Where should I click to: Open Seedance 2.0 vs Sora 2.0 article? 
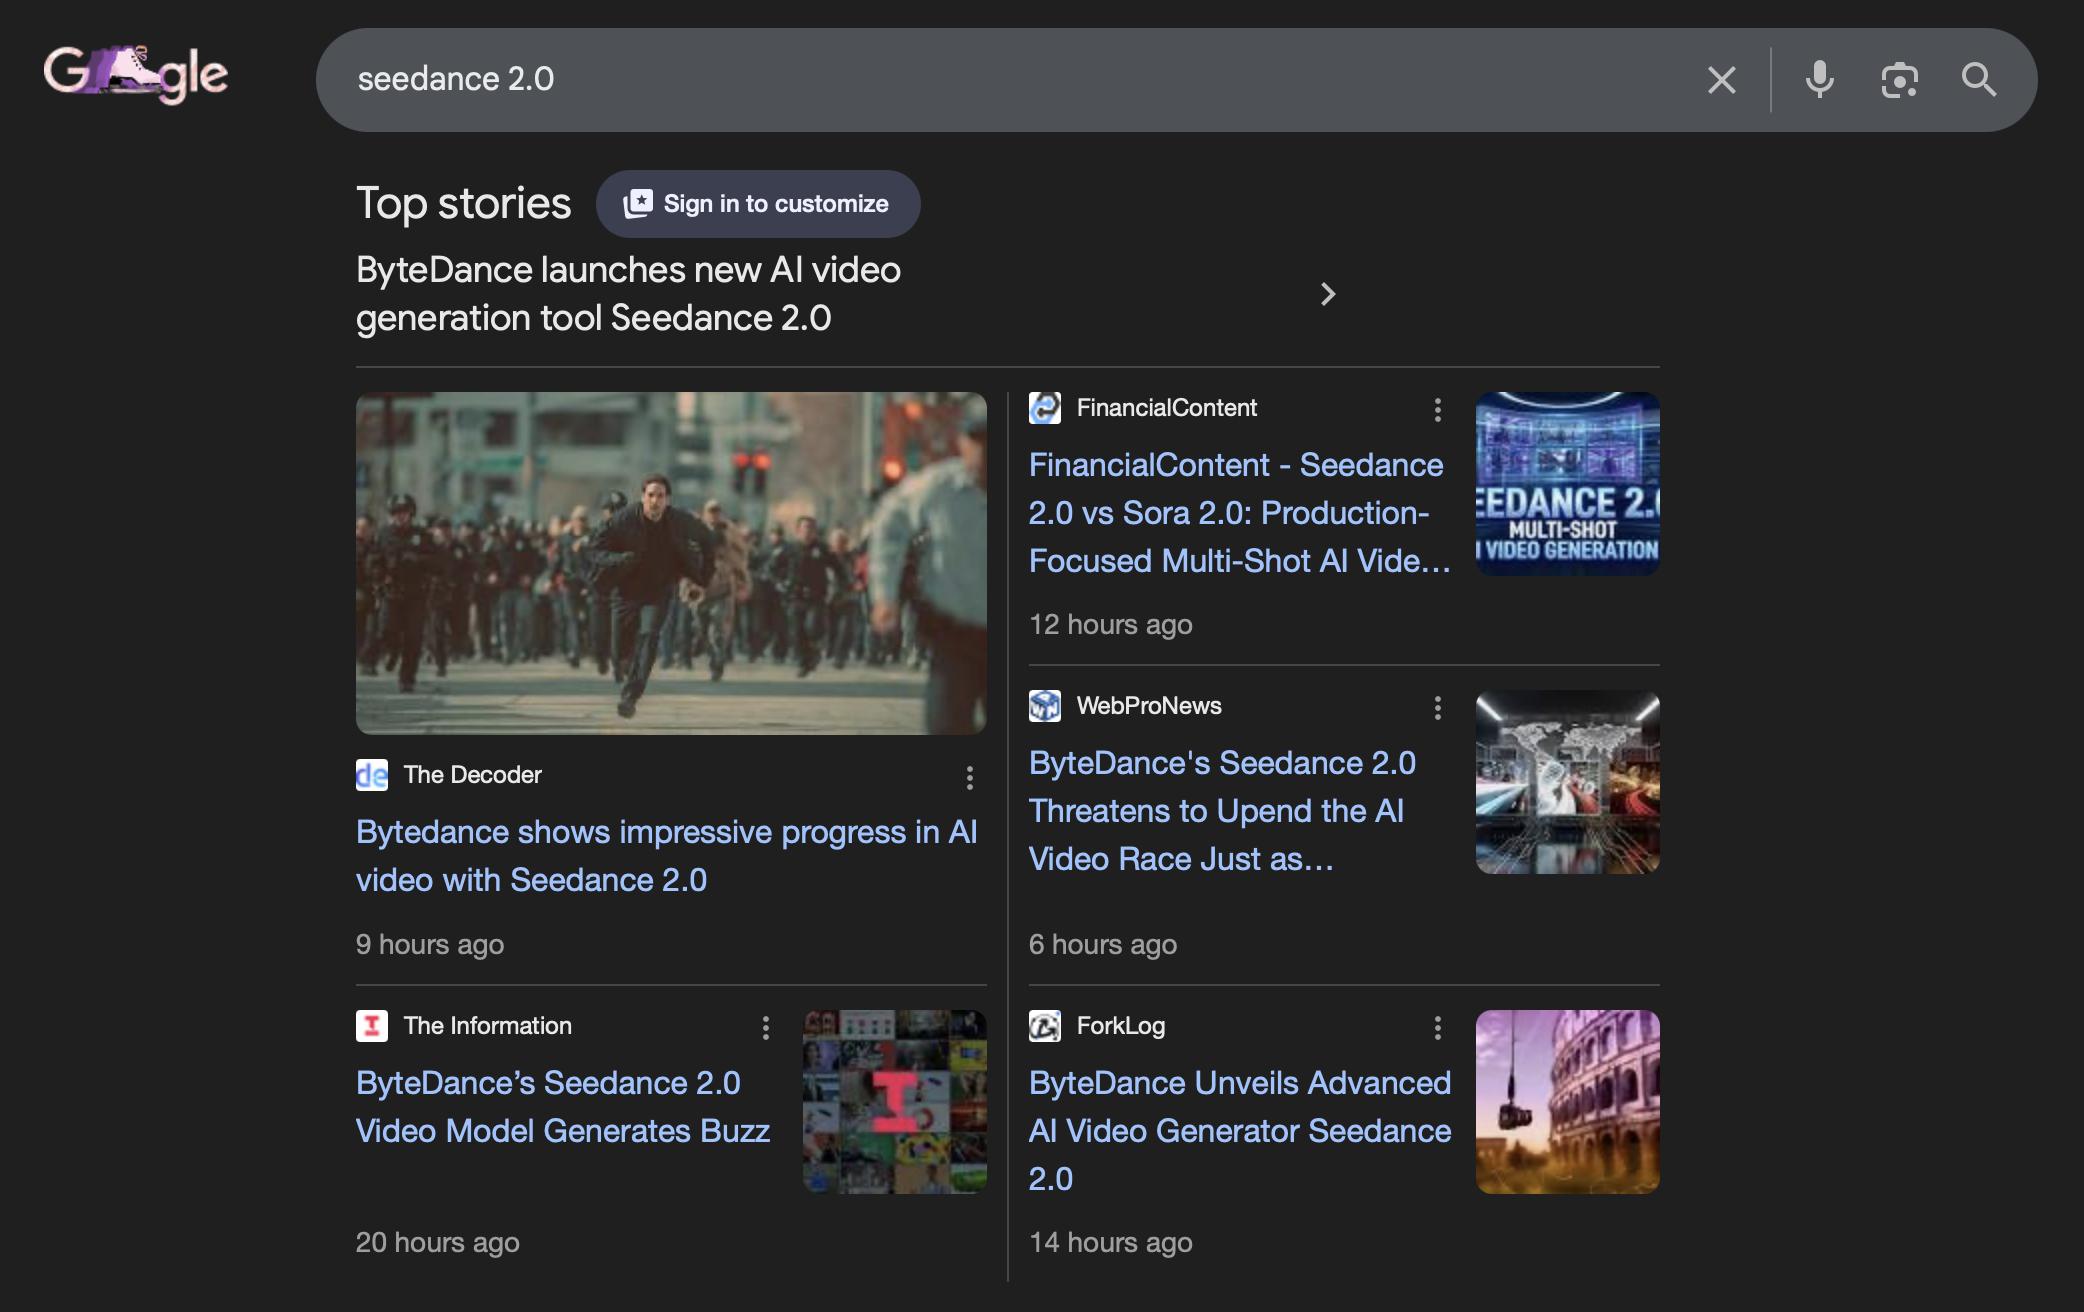coord(1238,513)
